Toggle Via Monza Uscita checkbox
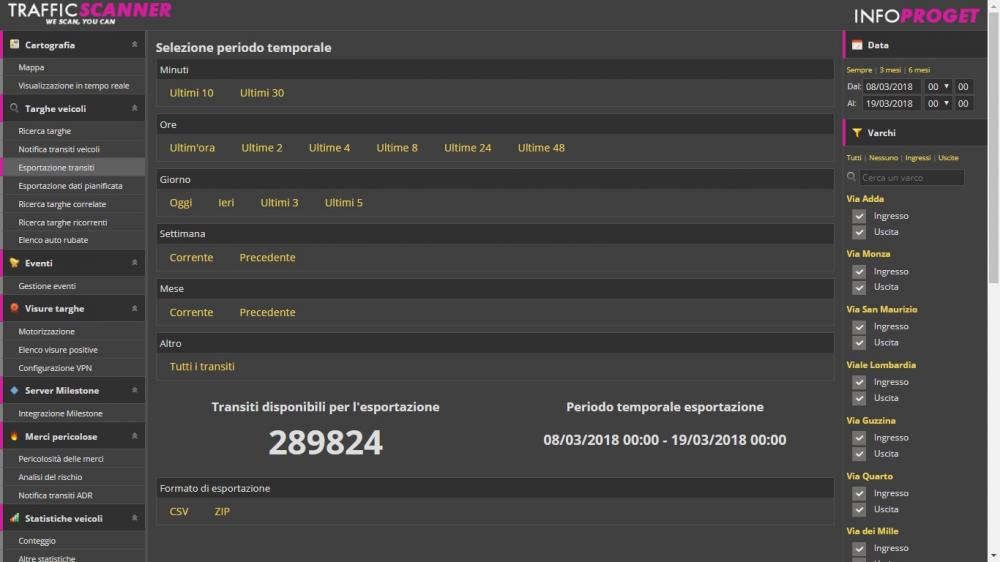This screenshot has width=1000, height=562. coord(858,287)
